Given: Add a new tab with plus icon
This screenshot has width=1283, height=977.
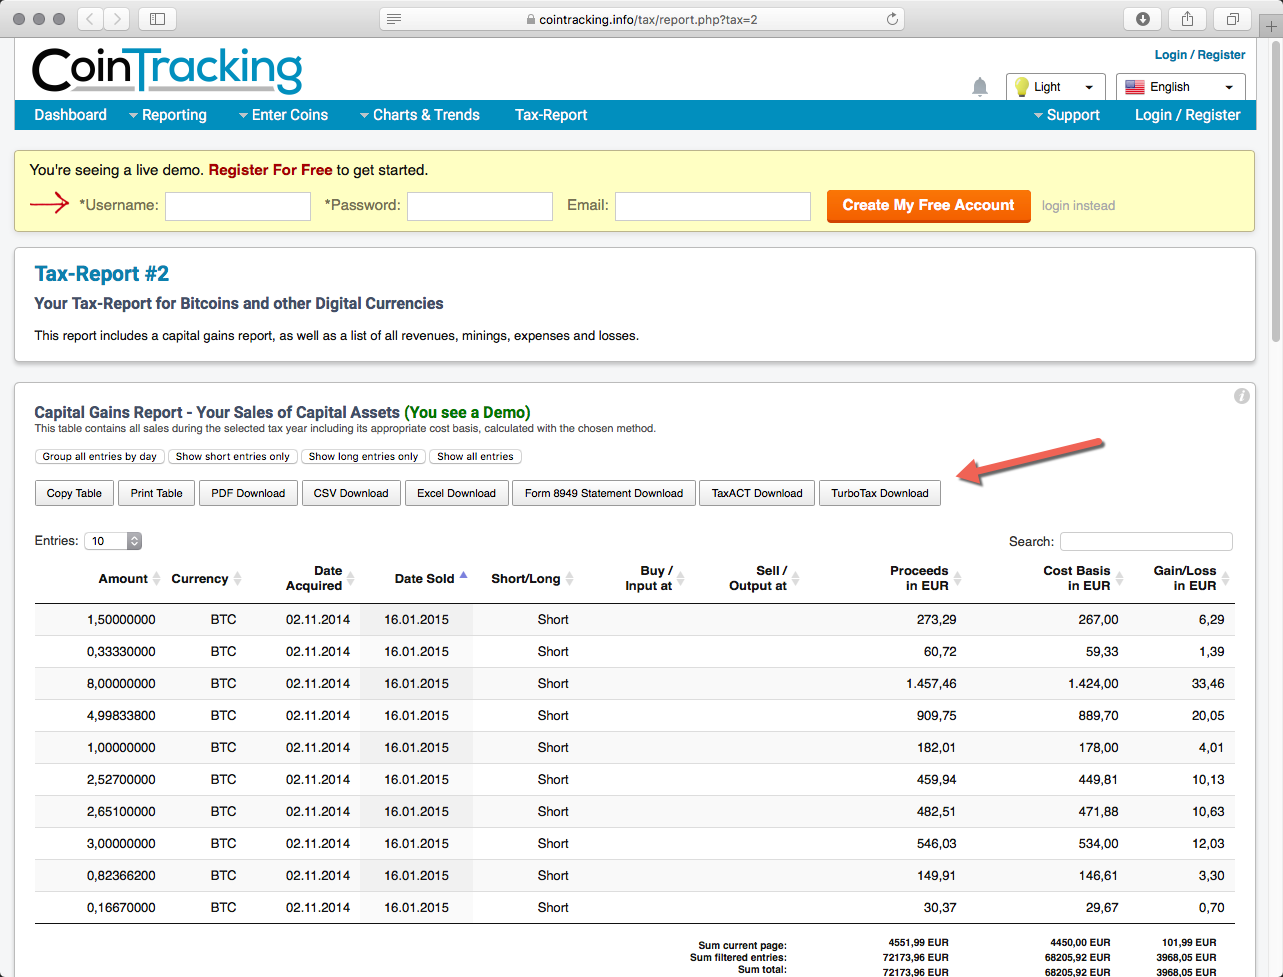Looking at the screenshot, I should [1272, 27].
